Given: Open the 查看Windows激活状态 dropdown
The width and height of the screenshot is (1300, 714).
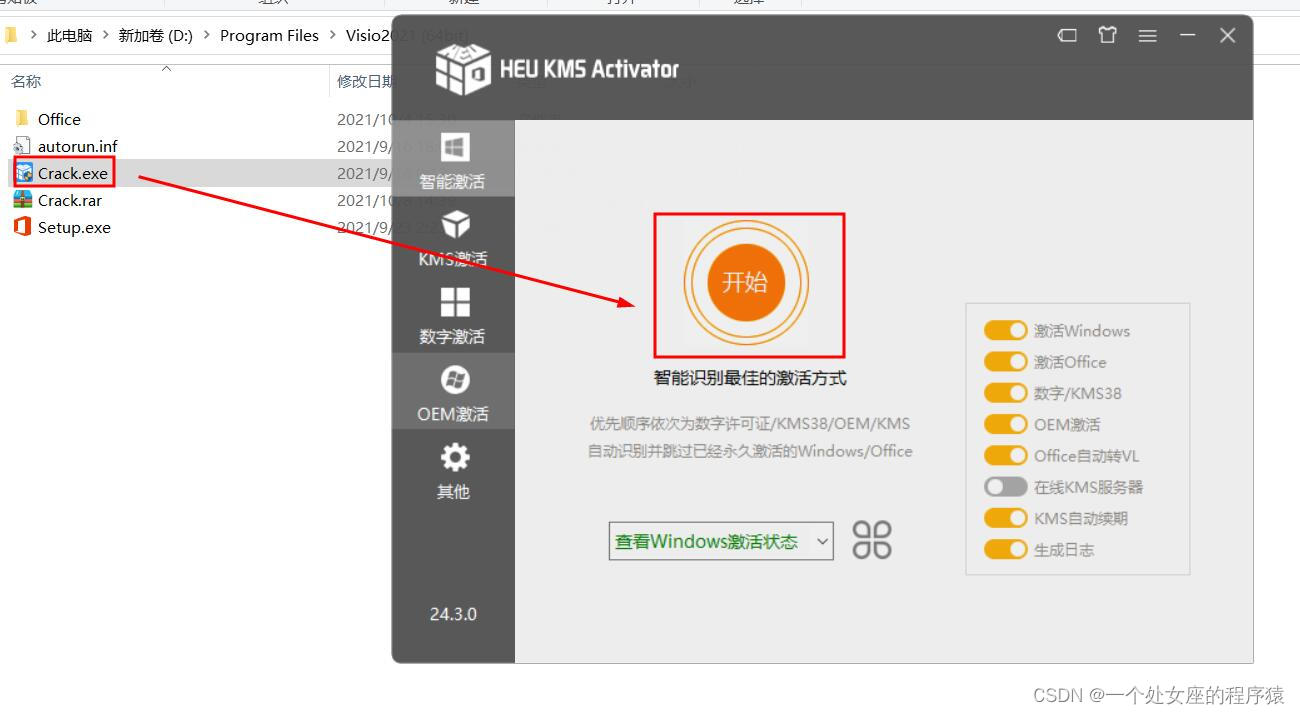Looking at the screenshot, I should [721, 541].
